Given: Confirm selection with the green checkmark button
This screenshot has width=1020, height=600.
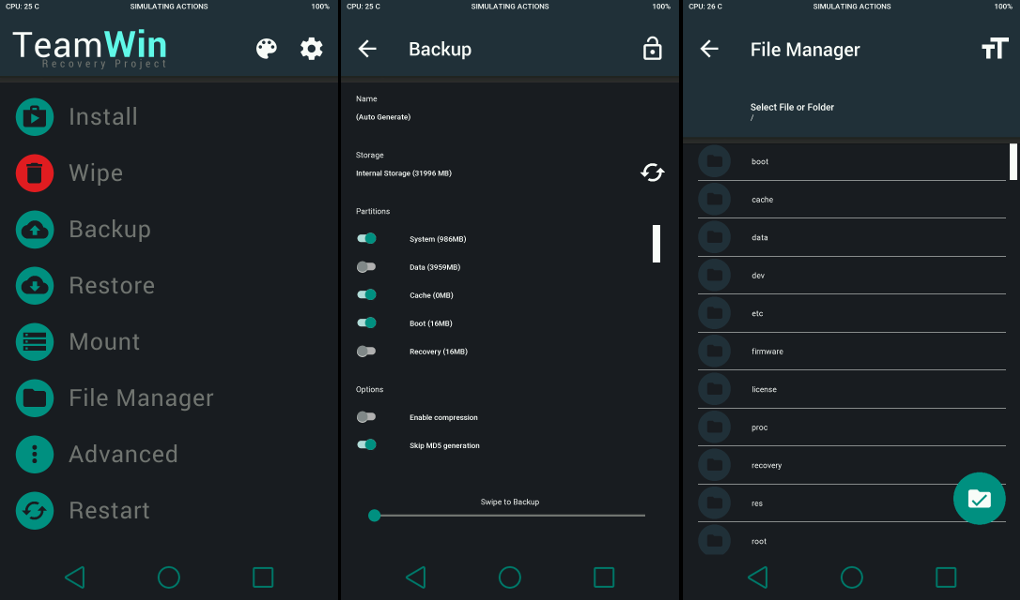Looking at the screenshot, I should (x=979, y=498).
